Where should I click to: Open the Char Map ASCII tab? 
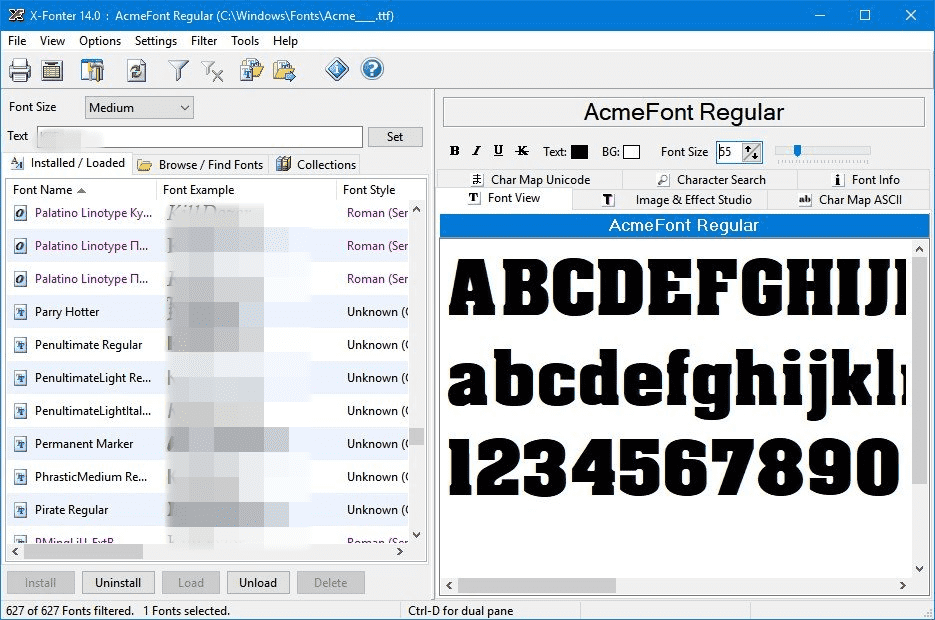(x=850, y=200)
